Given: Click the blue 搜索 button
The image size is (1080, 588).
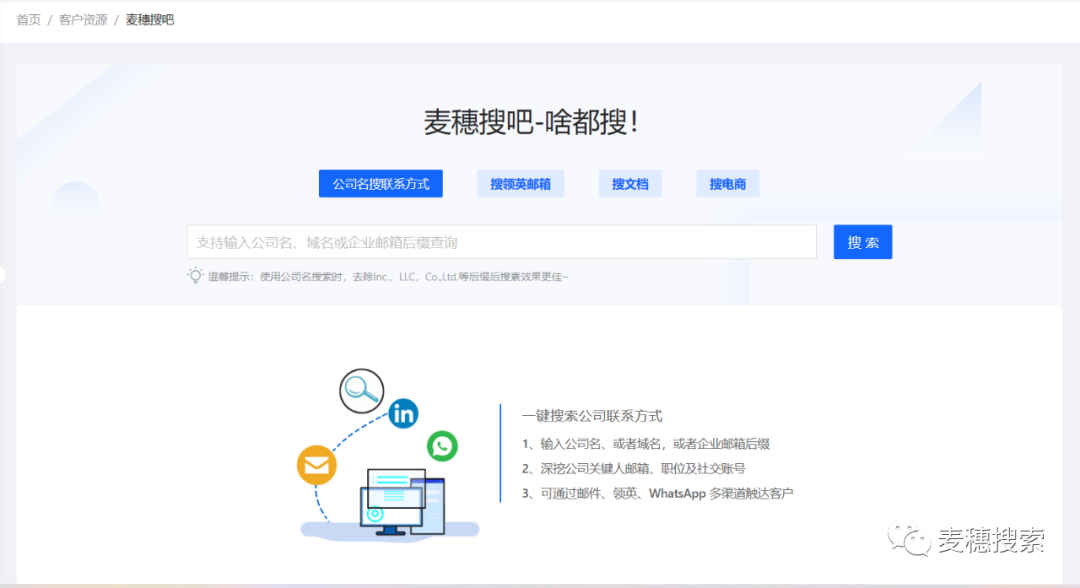Looking at the screenshot, I should [862, 241].
